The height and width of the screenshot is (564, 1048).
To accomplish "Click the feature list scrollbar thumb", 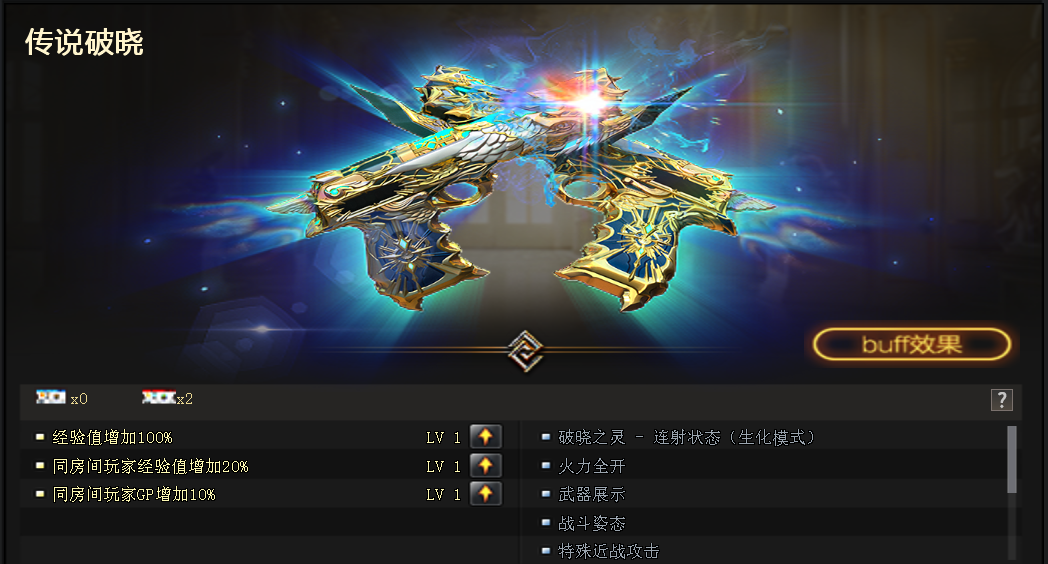I will [x=1012, y=460].
